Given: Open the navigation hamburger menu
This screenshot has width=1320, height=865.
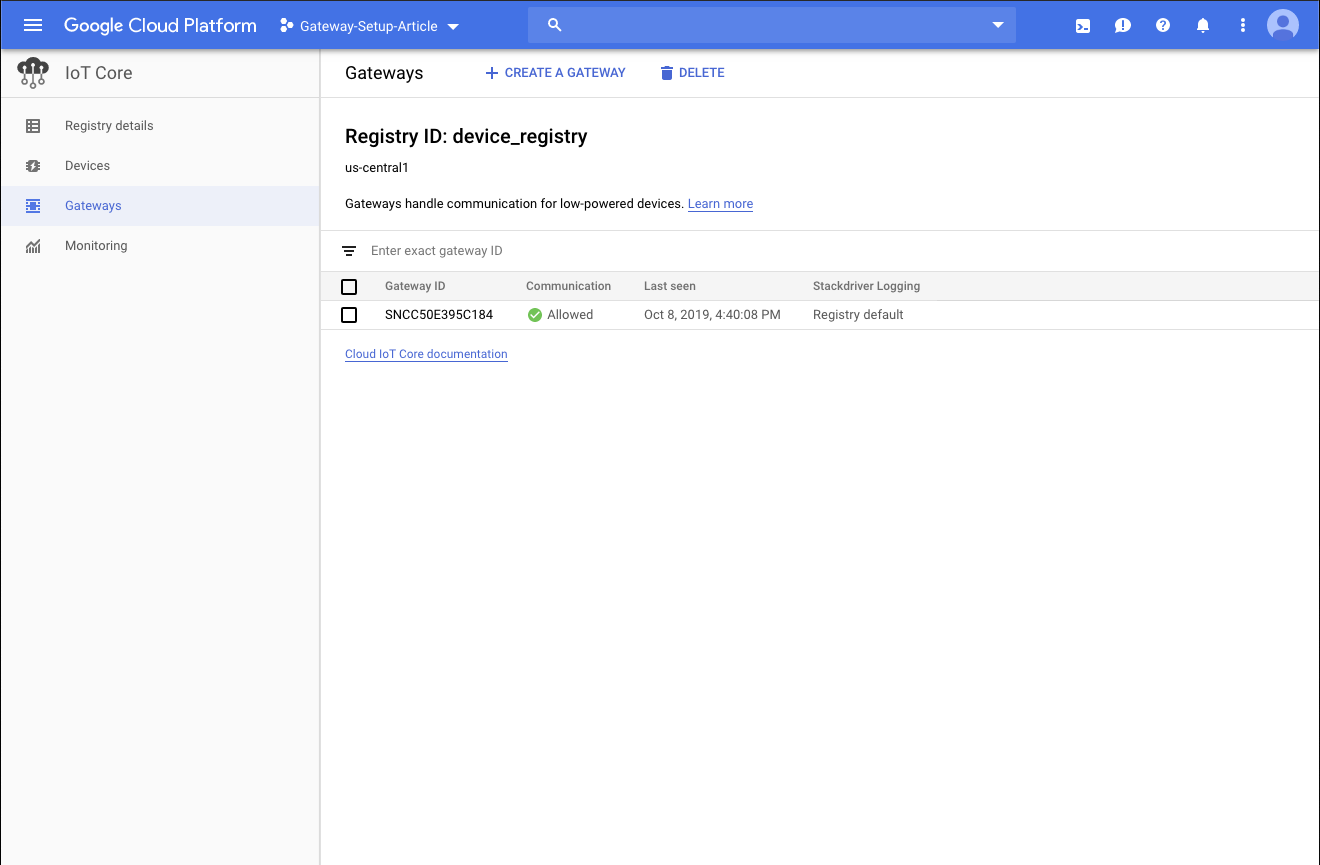Looking at the screenshot, I should tap(33, 25).
